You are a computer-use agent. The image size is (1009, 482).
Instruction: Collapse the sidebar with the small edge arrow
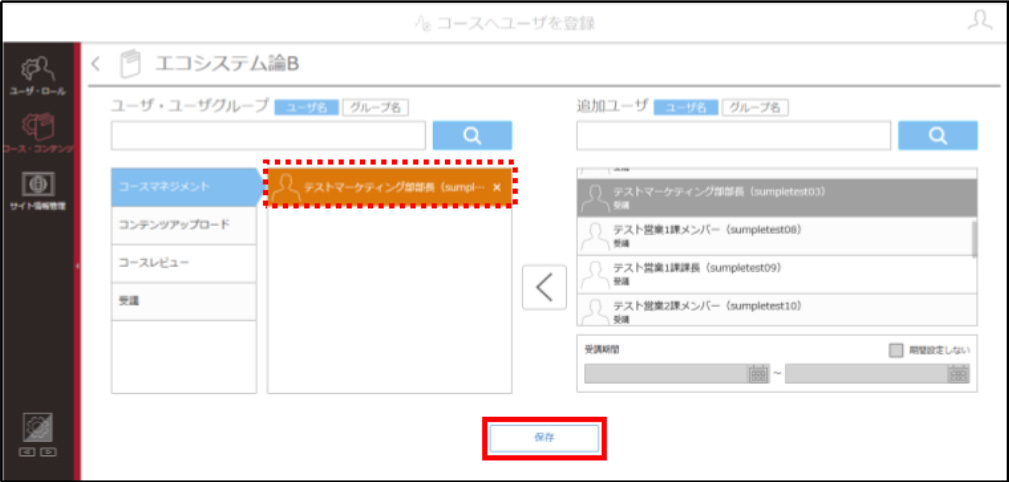[77, 265]
